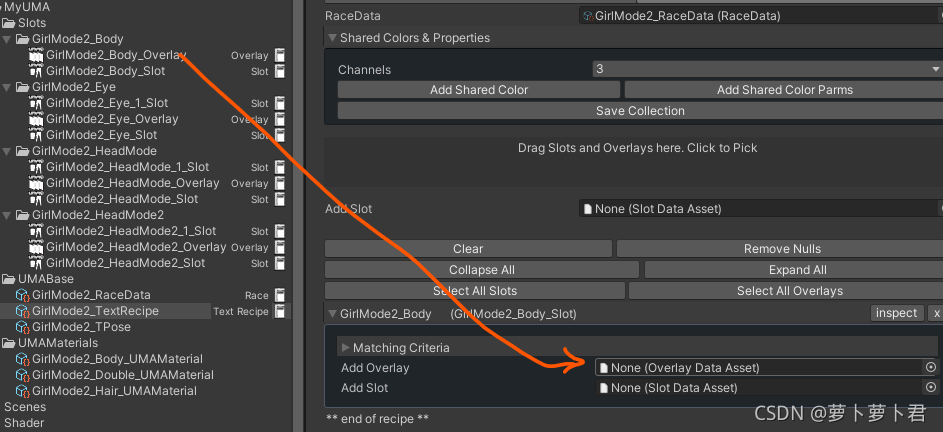Collapse the GirlMode2_Eye folder

tap(7, 87)
